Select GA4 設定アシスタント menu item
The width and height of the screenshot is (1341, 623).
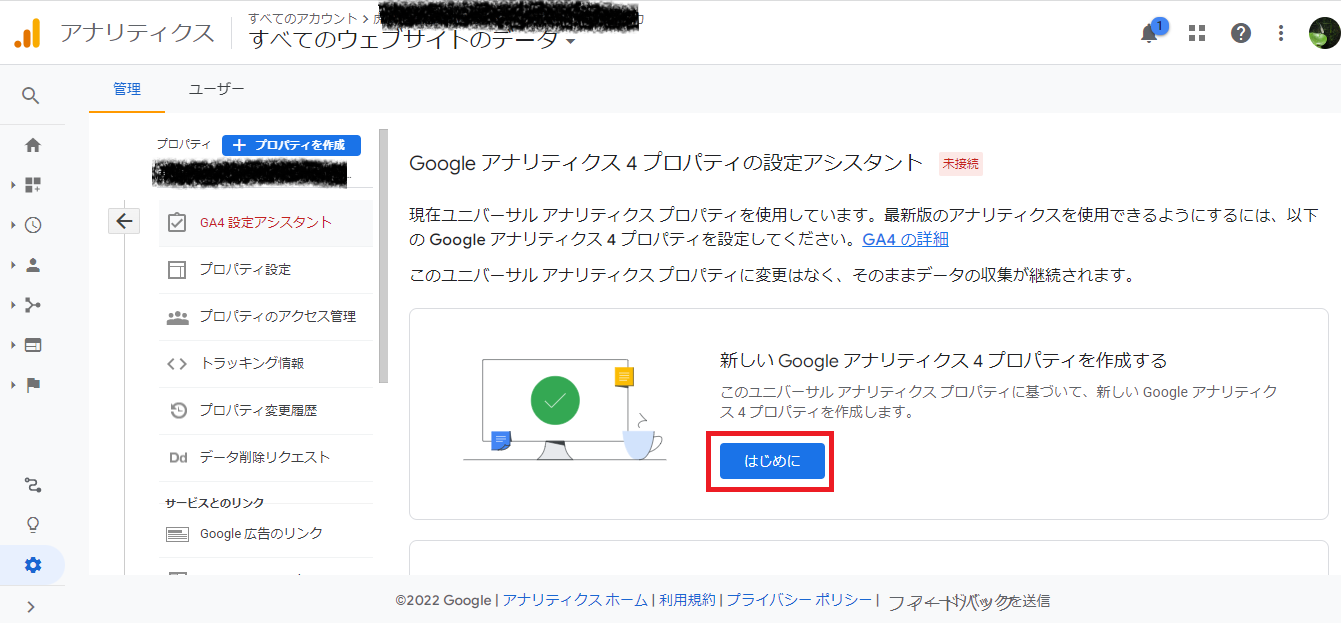point(266,223)
